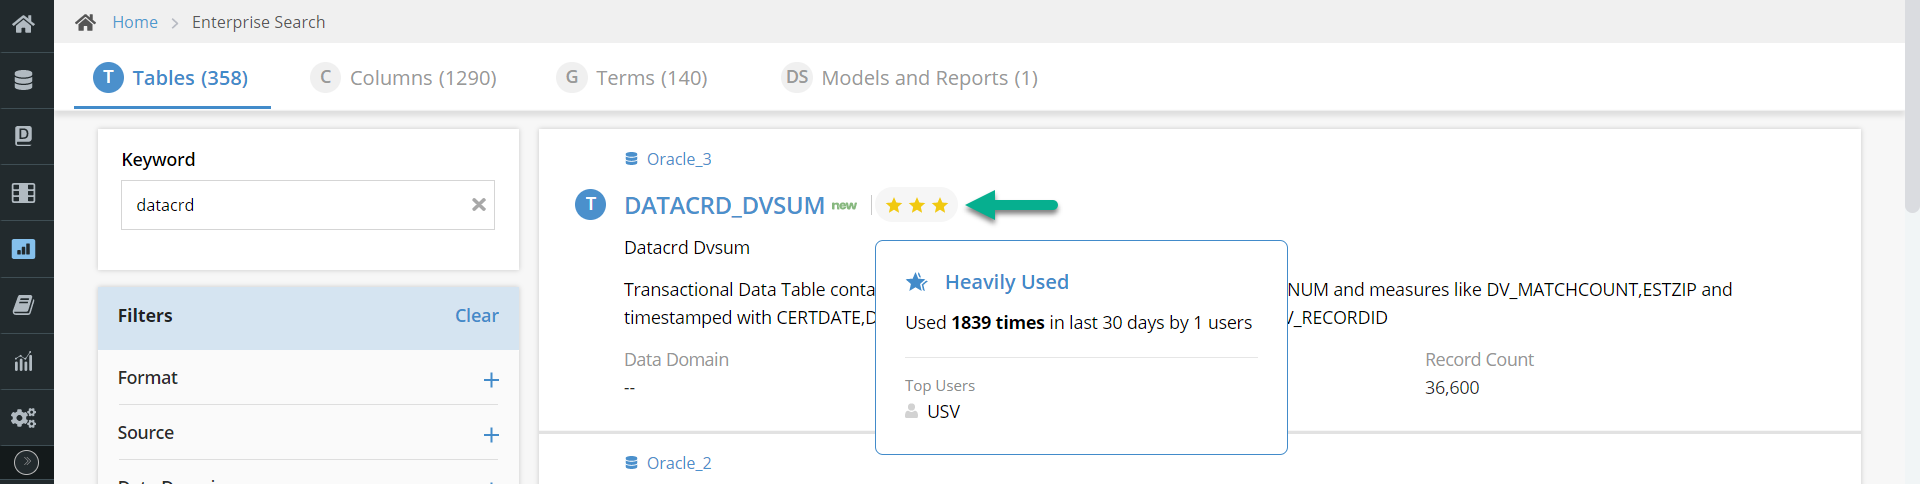Click the Home breadcrumb link

point(135,22)
